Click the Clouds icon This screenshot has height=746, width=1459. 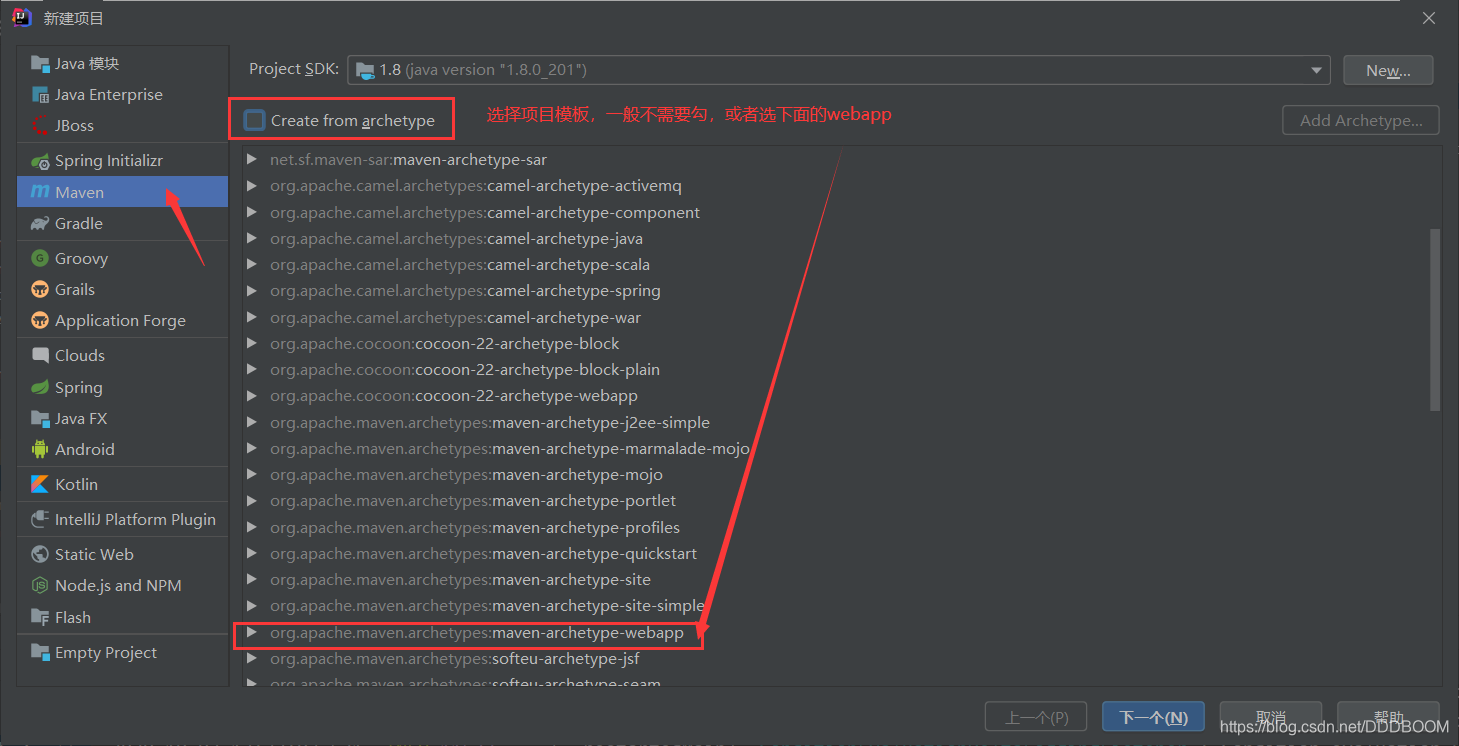40,356
